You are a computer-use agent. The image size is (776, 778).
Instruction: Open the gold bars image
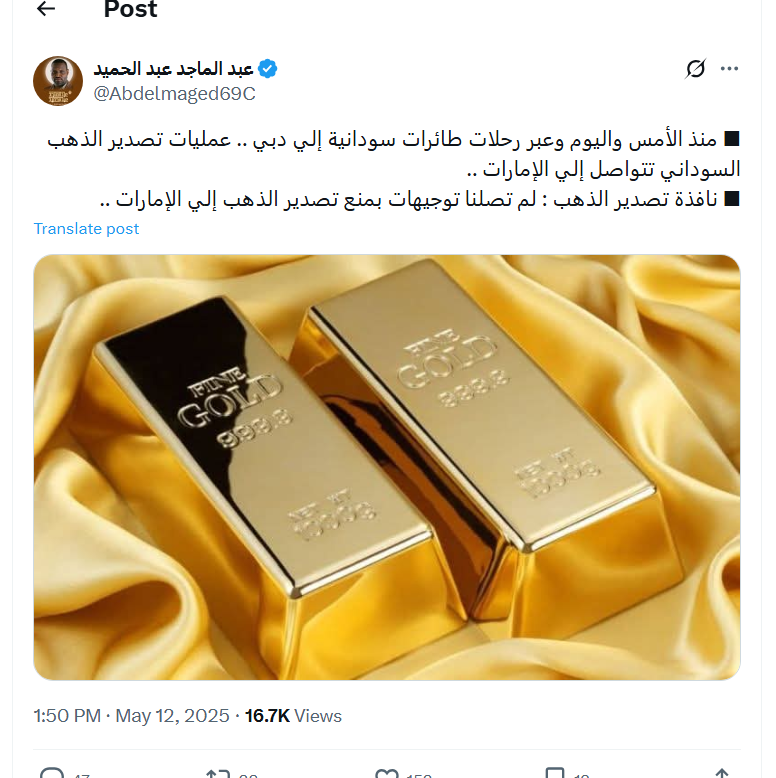(x=387, y=467)
